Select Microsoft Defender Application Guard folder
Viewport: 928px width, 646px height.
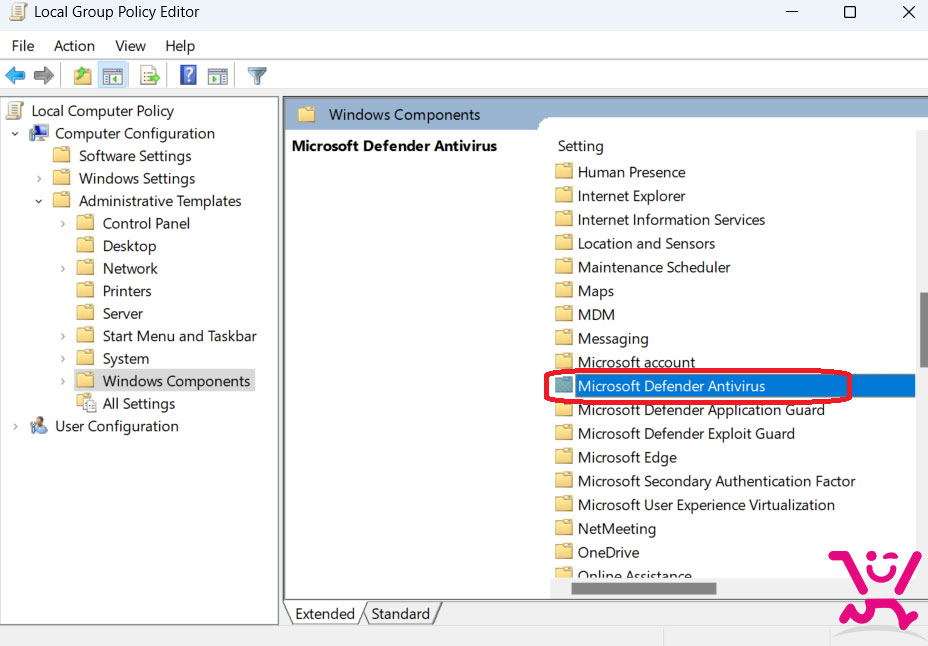tap(701, 409)
